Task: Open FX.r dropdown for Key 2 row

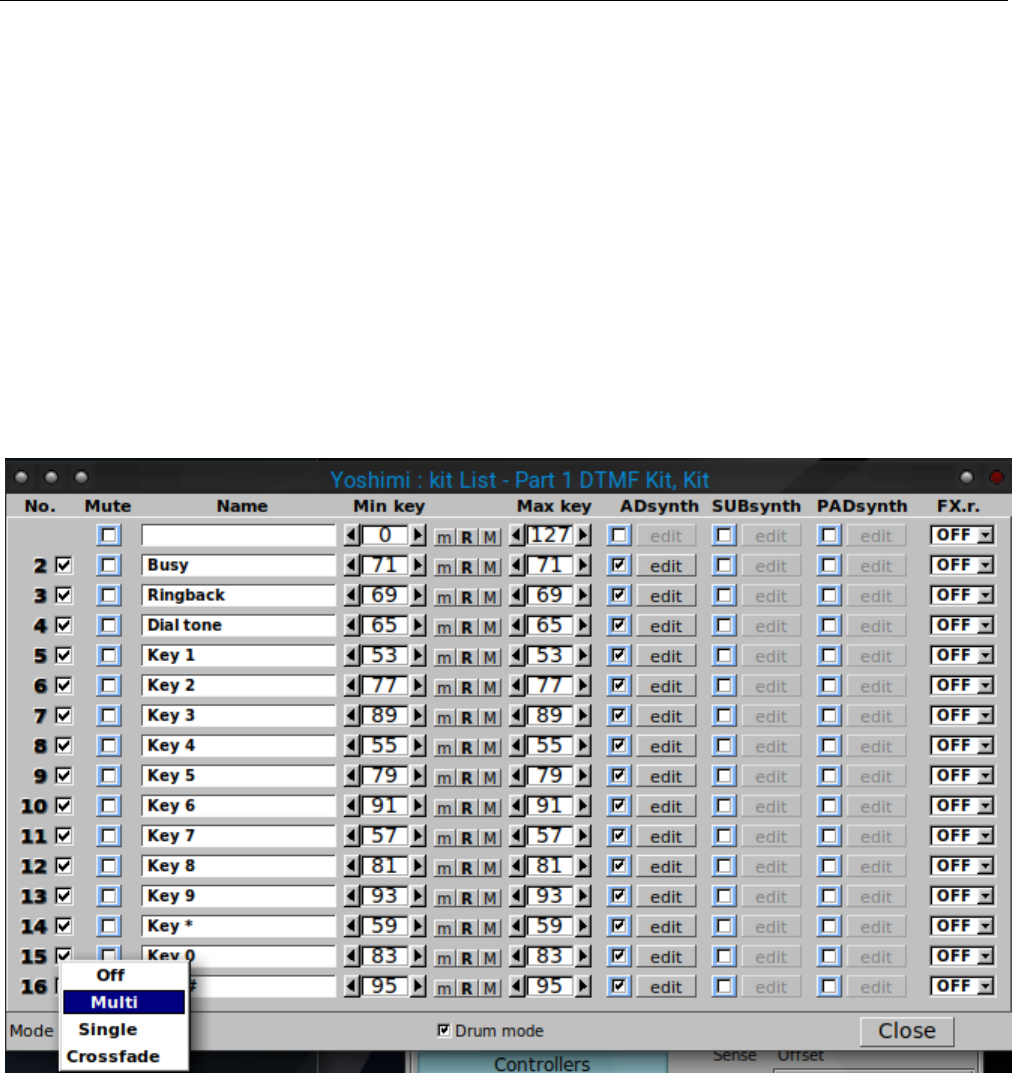Action: pyautogui.click(x=961, y=686)
